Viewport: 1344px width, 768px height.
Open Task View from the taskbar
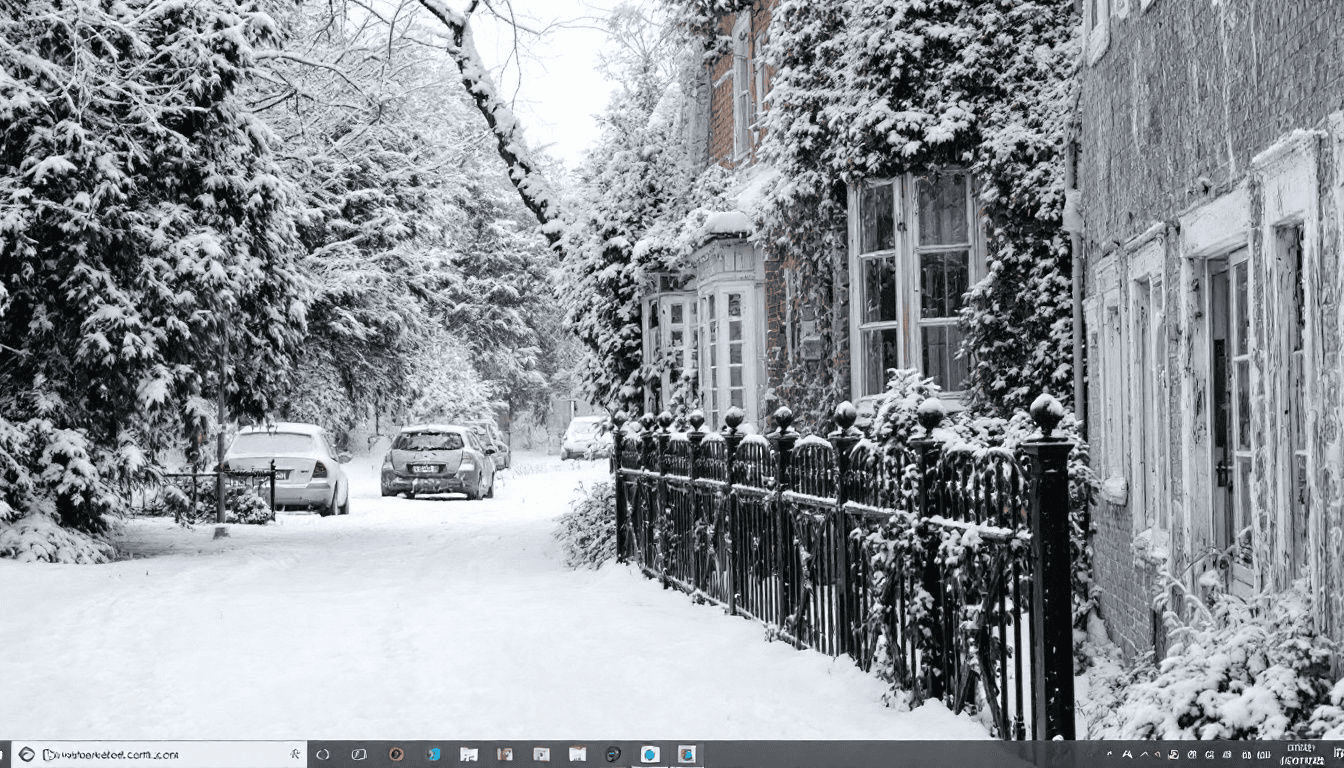pyautogui.click(x=359, y=754)
